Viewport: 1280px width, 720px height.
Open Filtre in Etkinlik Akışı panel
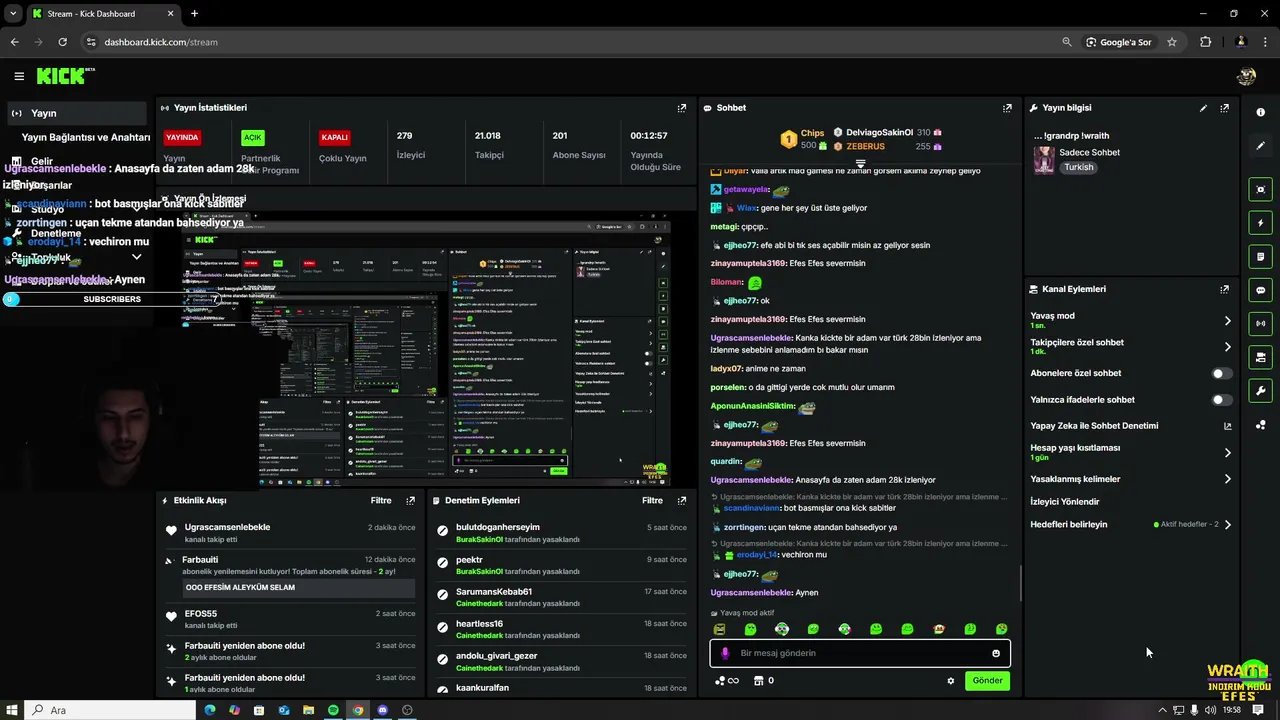click(381, 500)
